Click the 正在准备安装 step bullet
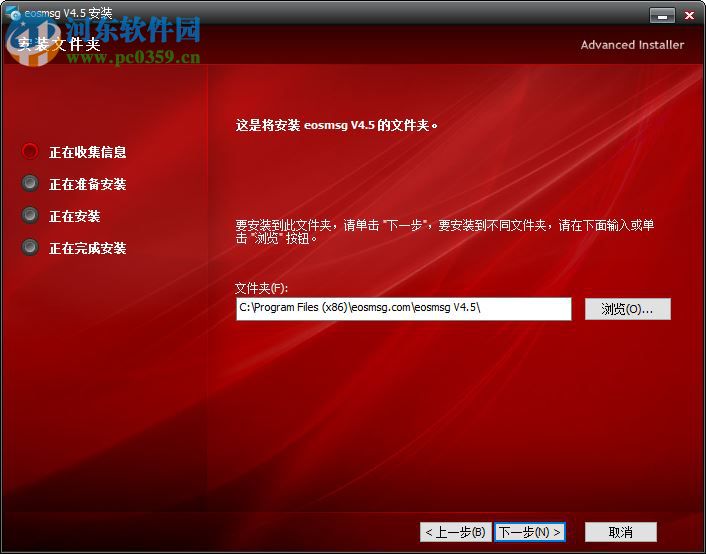The width and height of the screenshot is (706, 554). tap(30, 183)
